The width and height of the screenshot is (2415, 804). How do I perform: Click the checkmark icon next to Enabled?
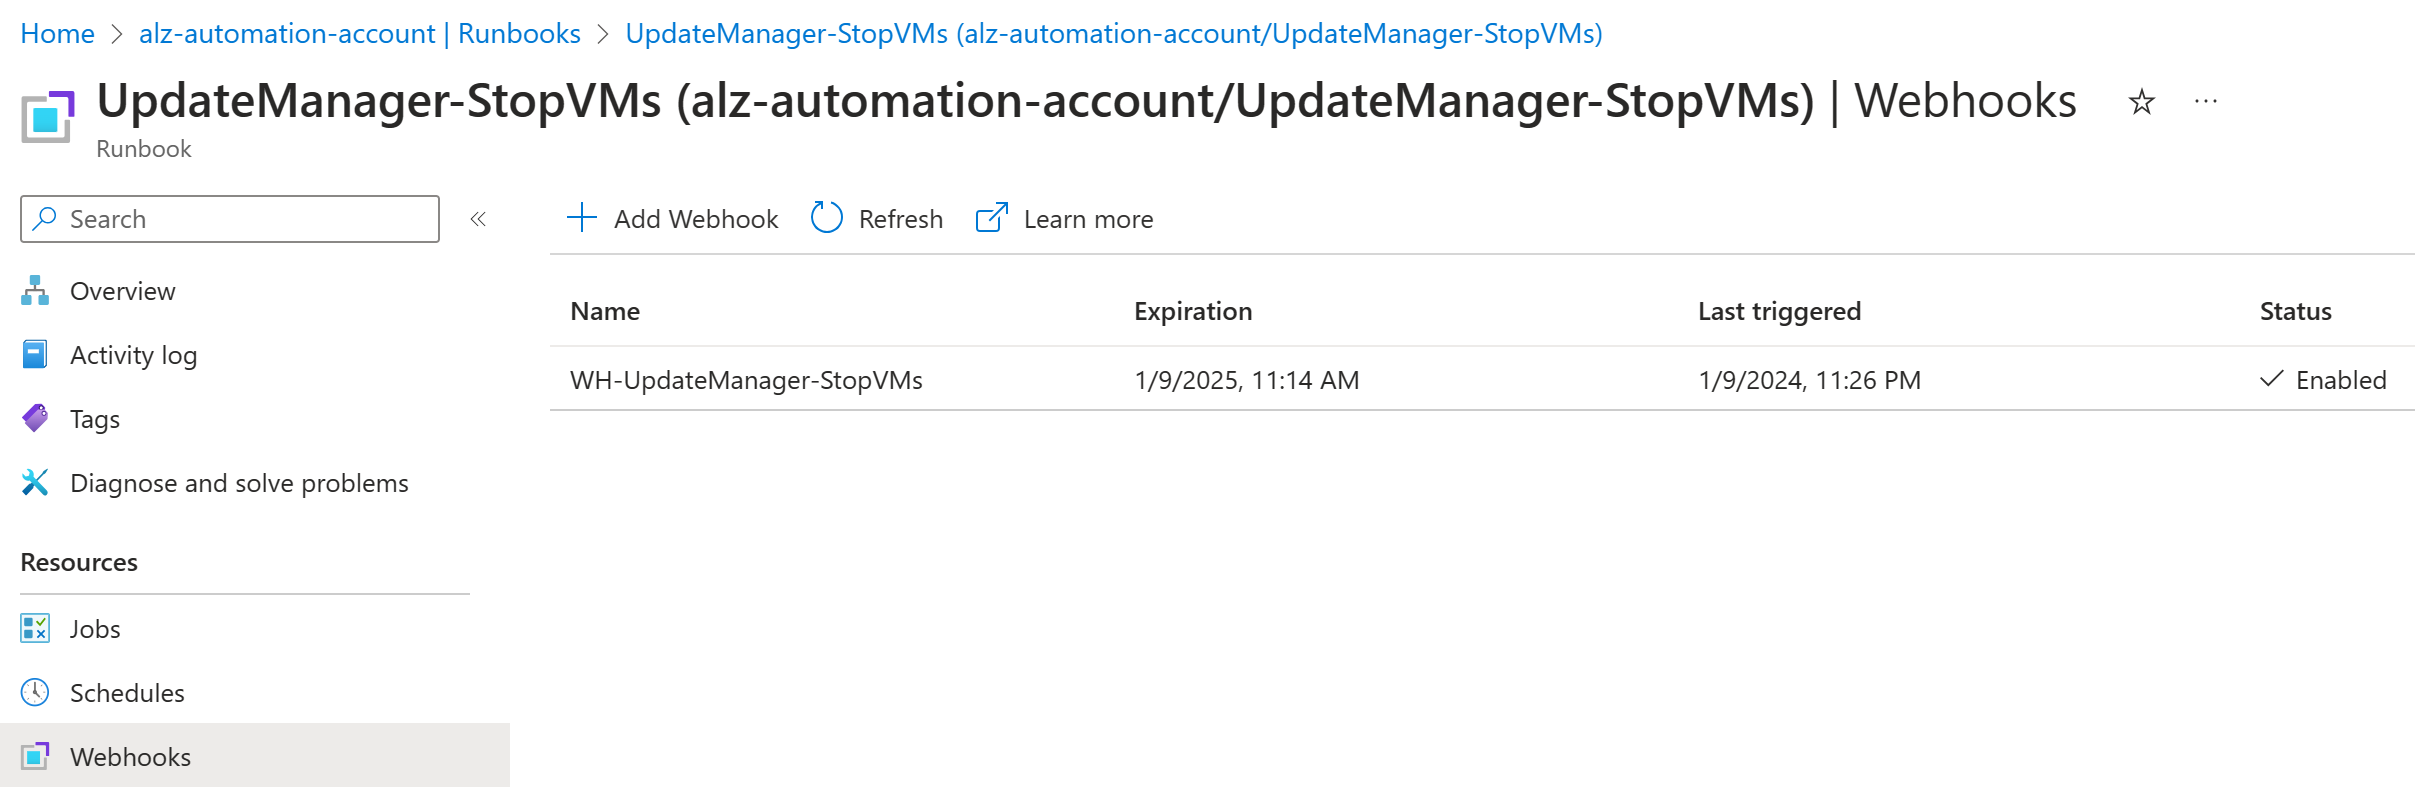(x=2272, y=378)
